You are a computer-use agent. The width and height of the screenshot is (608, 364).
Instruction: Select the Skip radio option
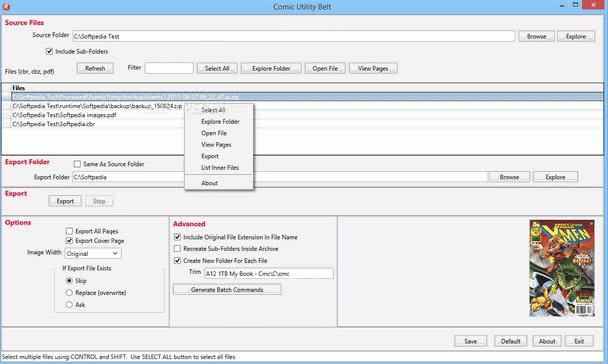click(69, 280)
